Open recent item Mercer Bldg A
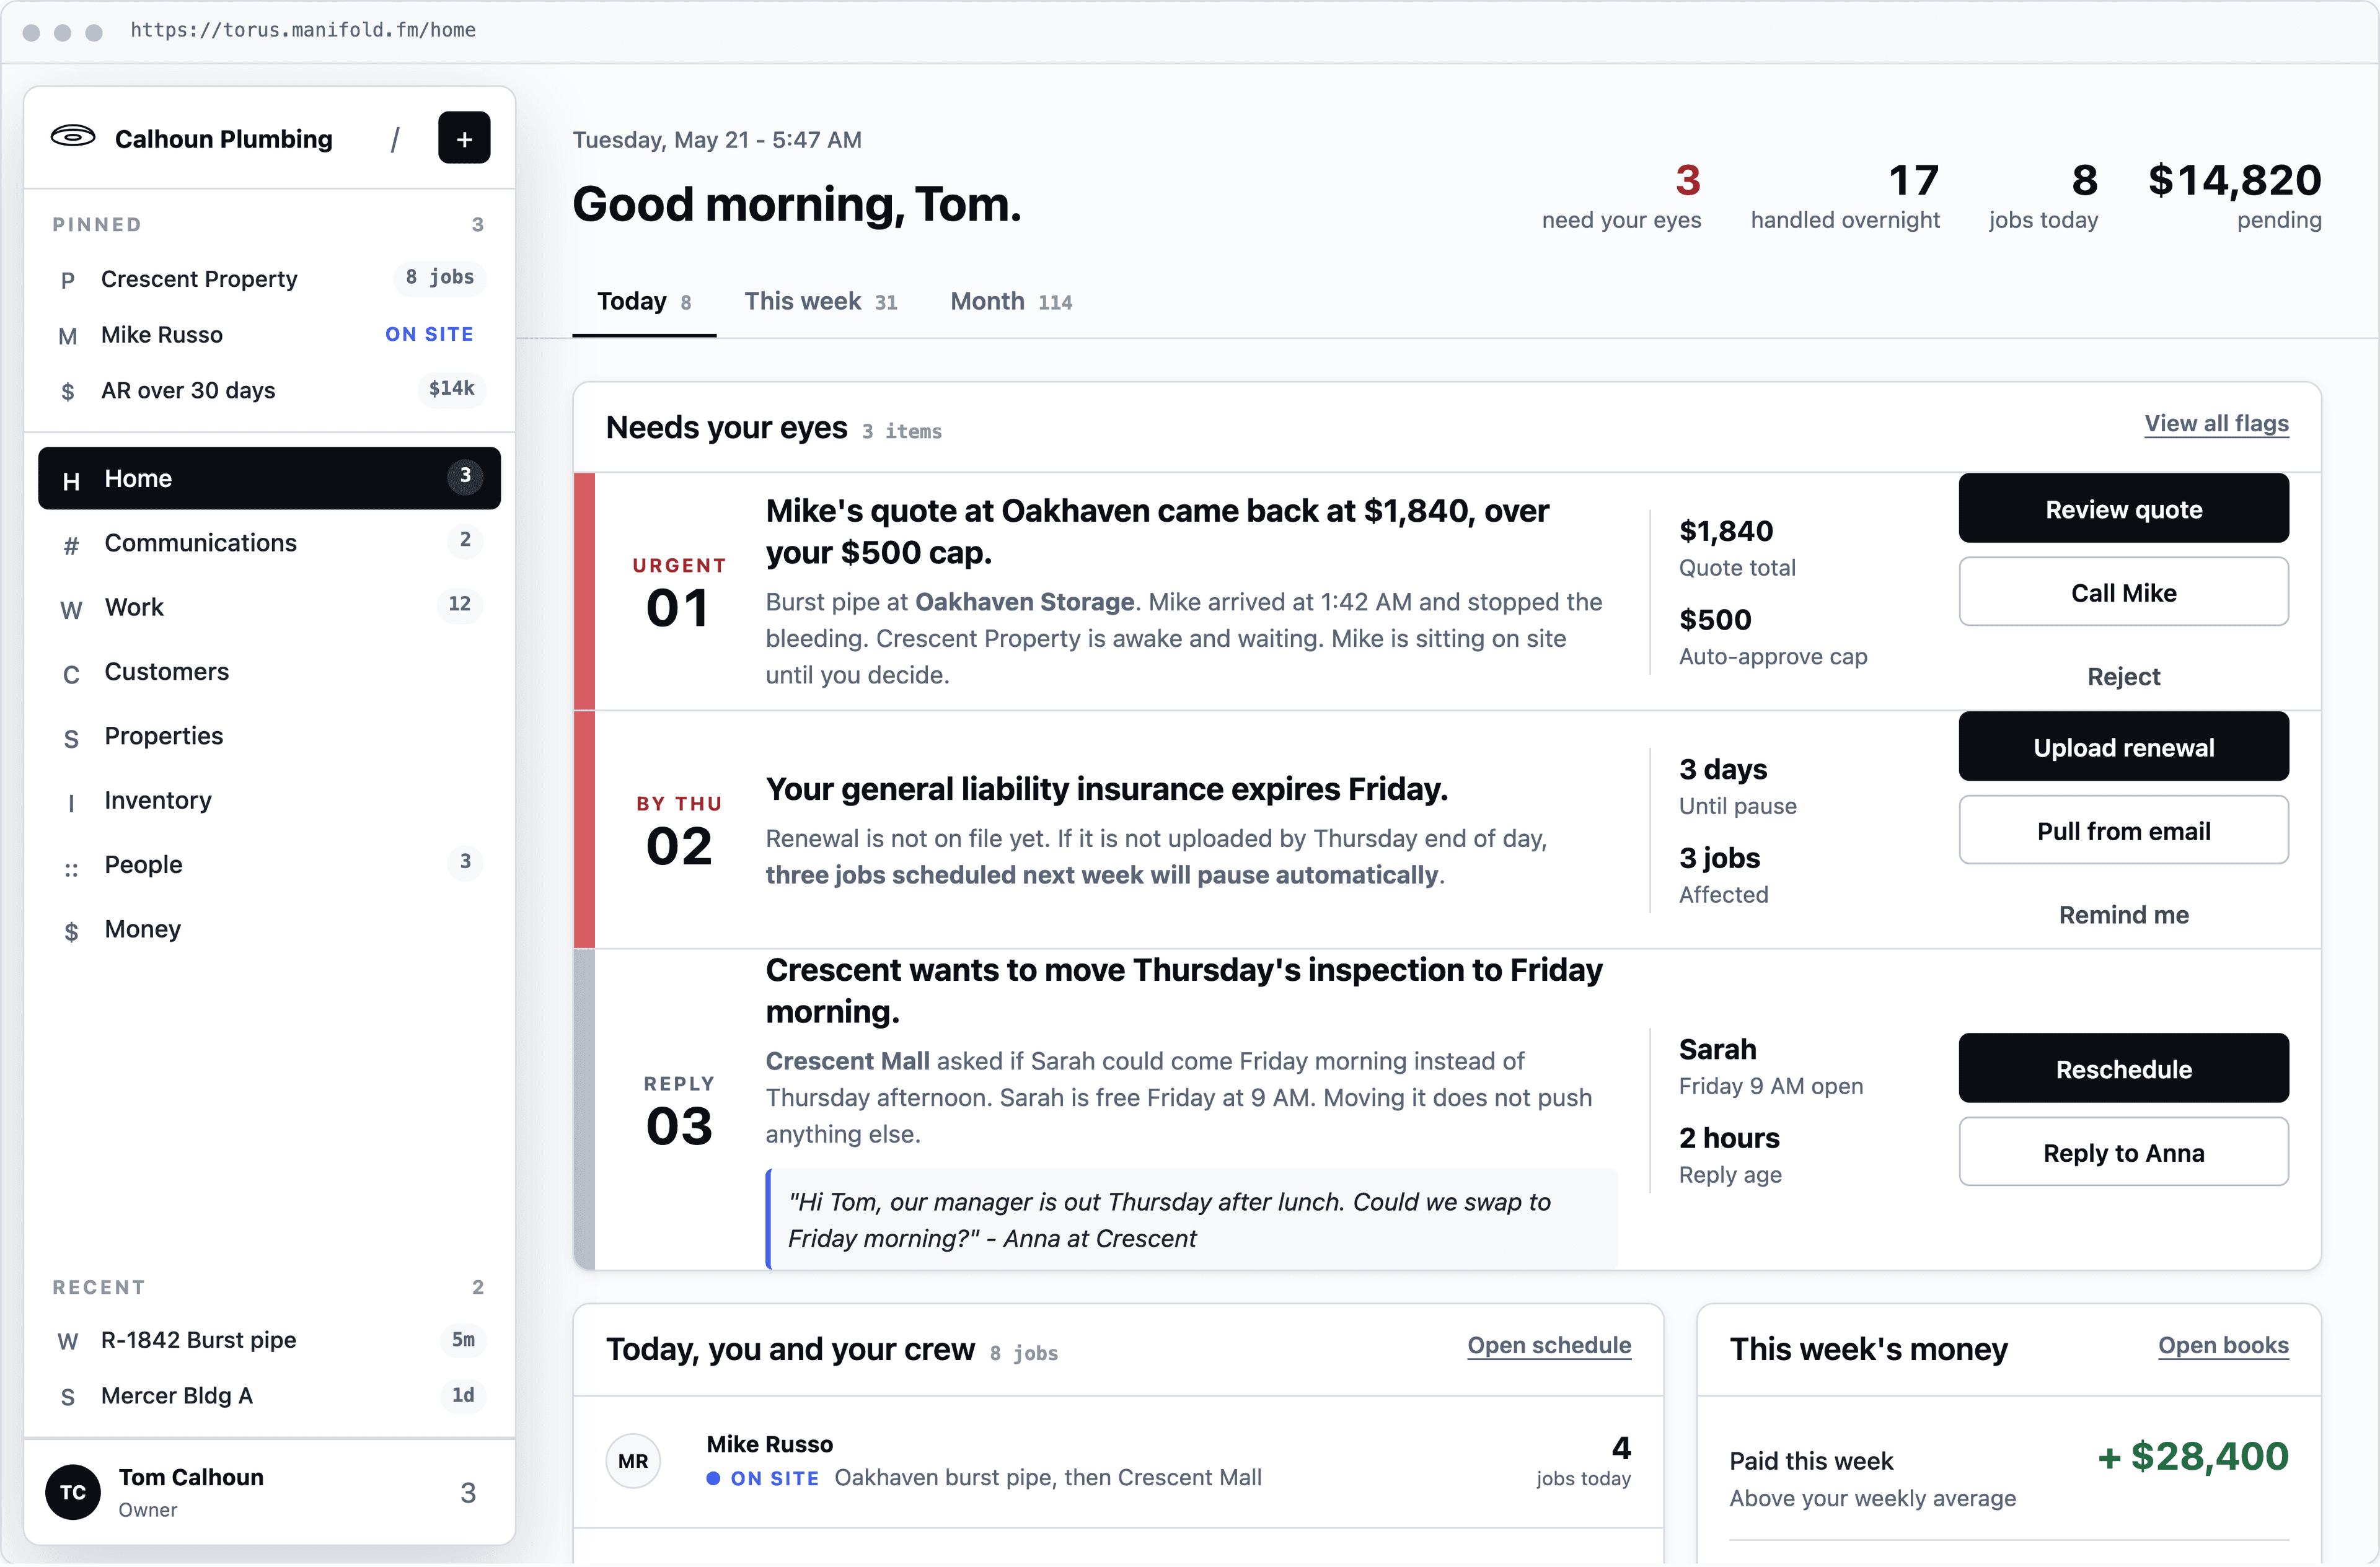The width and height of the screenshot is (2380, 1567). click(x=269, y=1396)
